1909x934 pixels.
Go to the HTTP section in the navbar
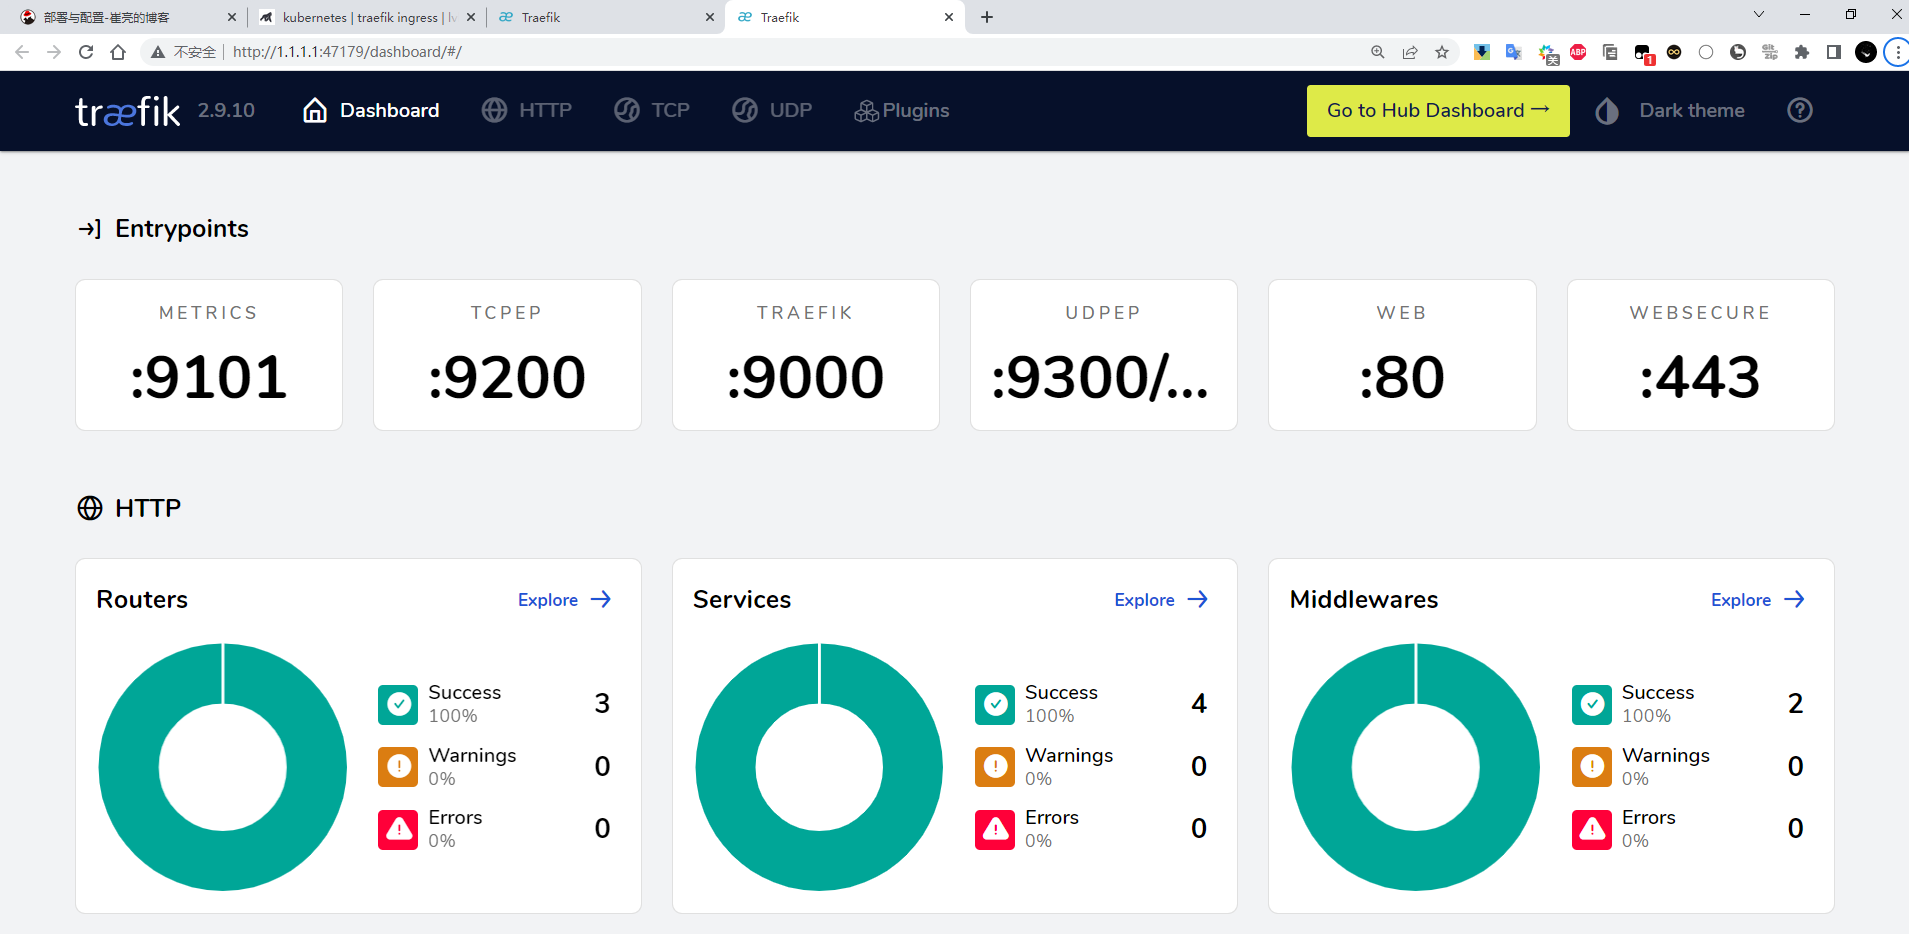coord(527,110)
